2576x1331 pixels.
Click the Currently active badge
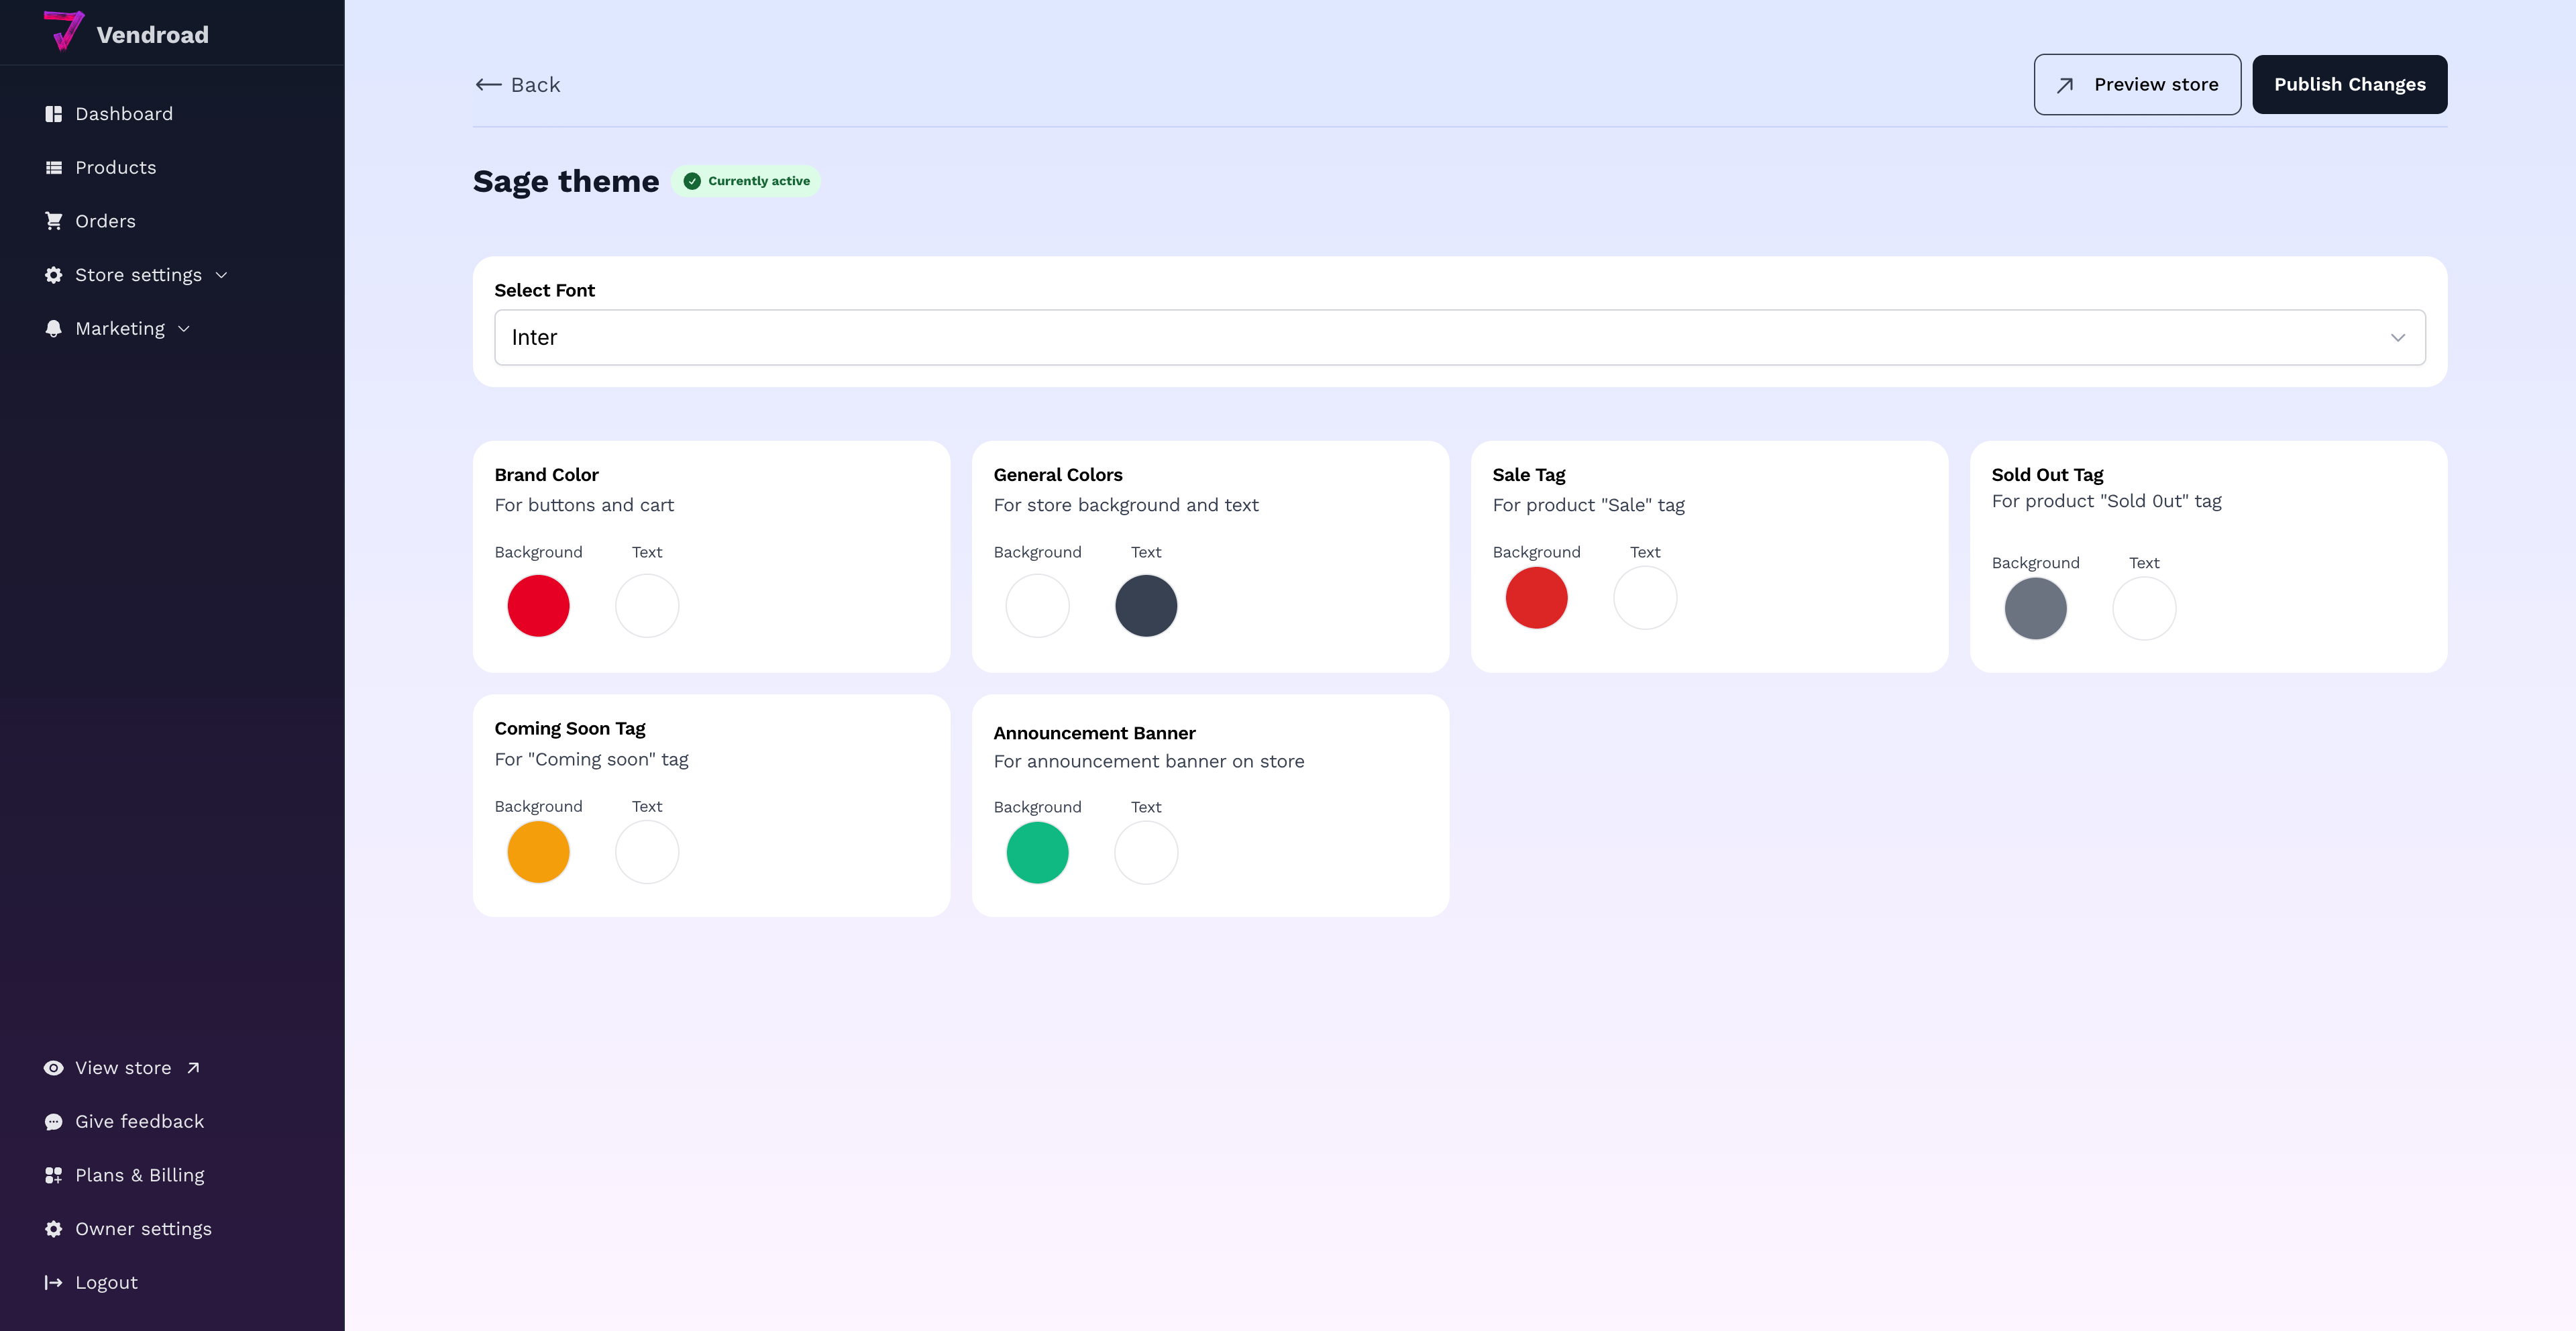tap(746, 181)
